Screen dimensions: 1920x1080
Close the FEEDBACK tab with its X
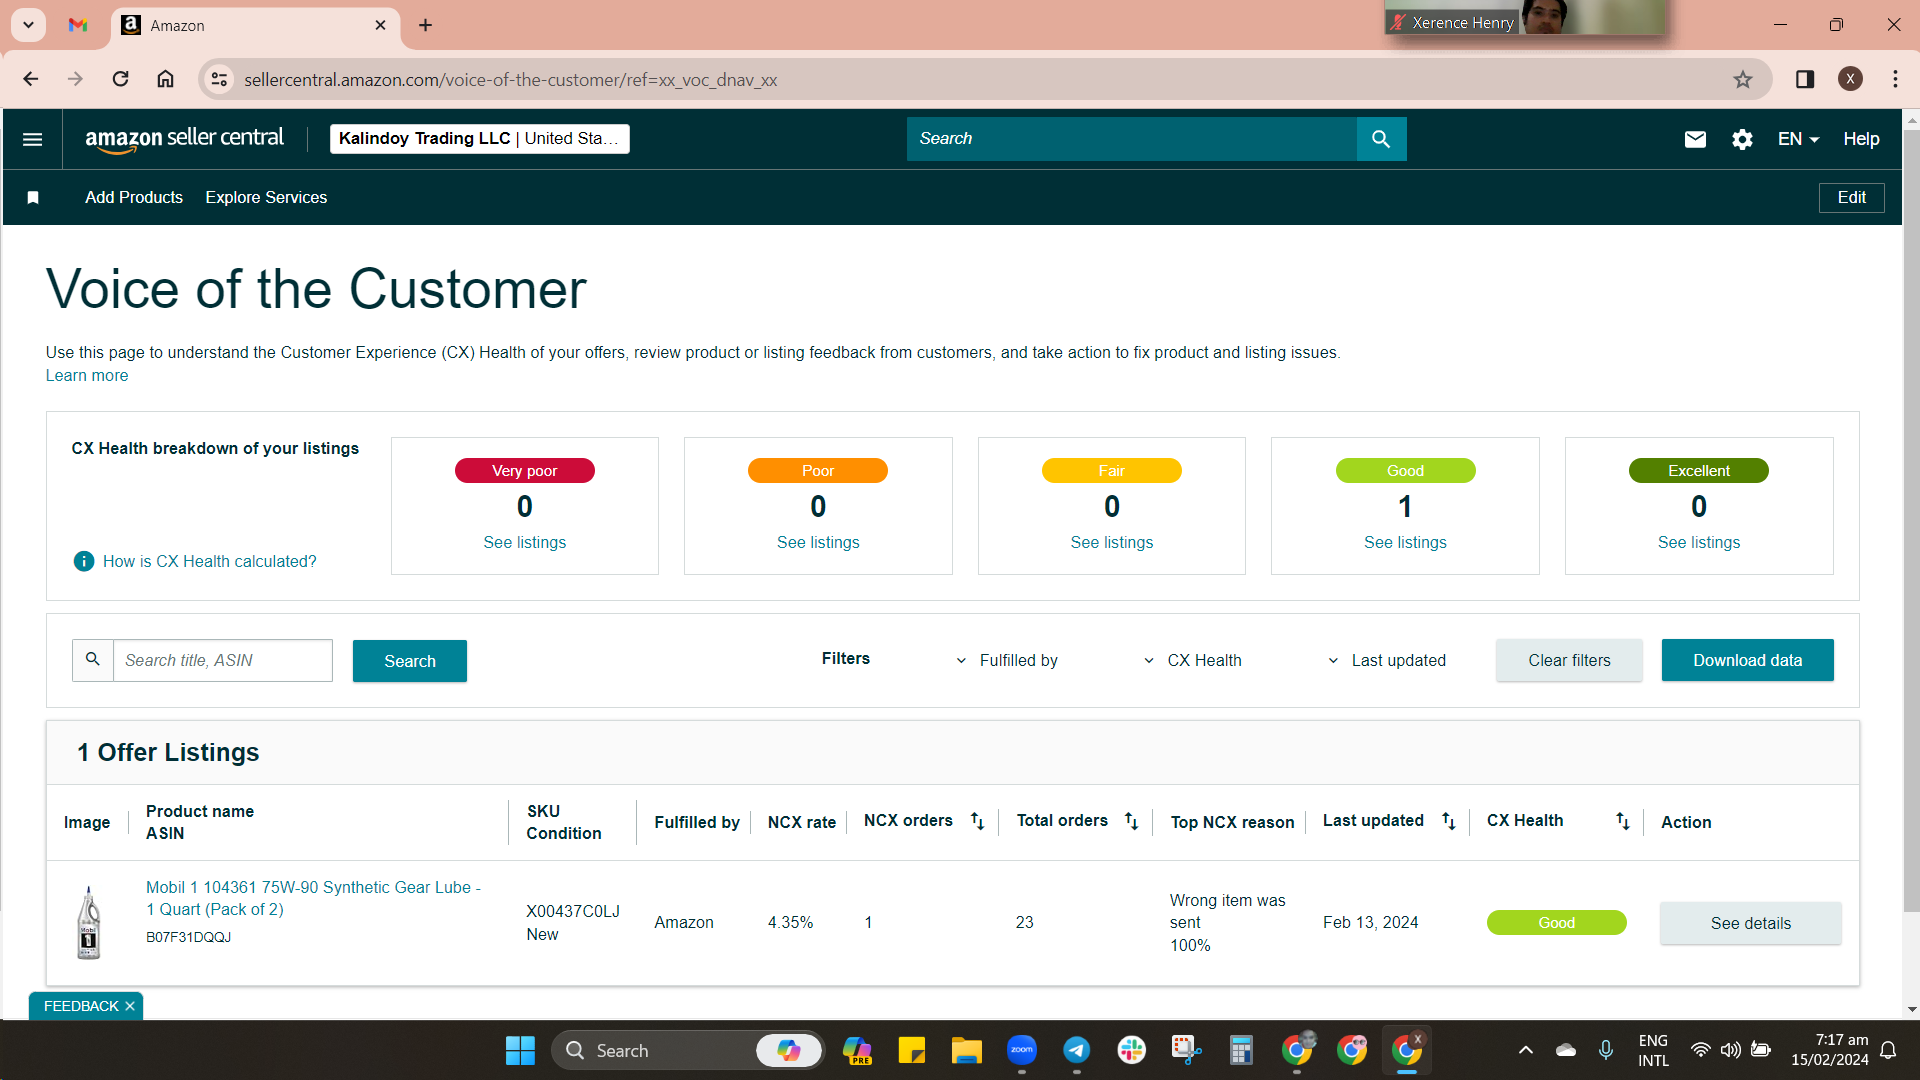point(130,1006)
